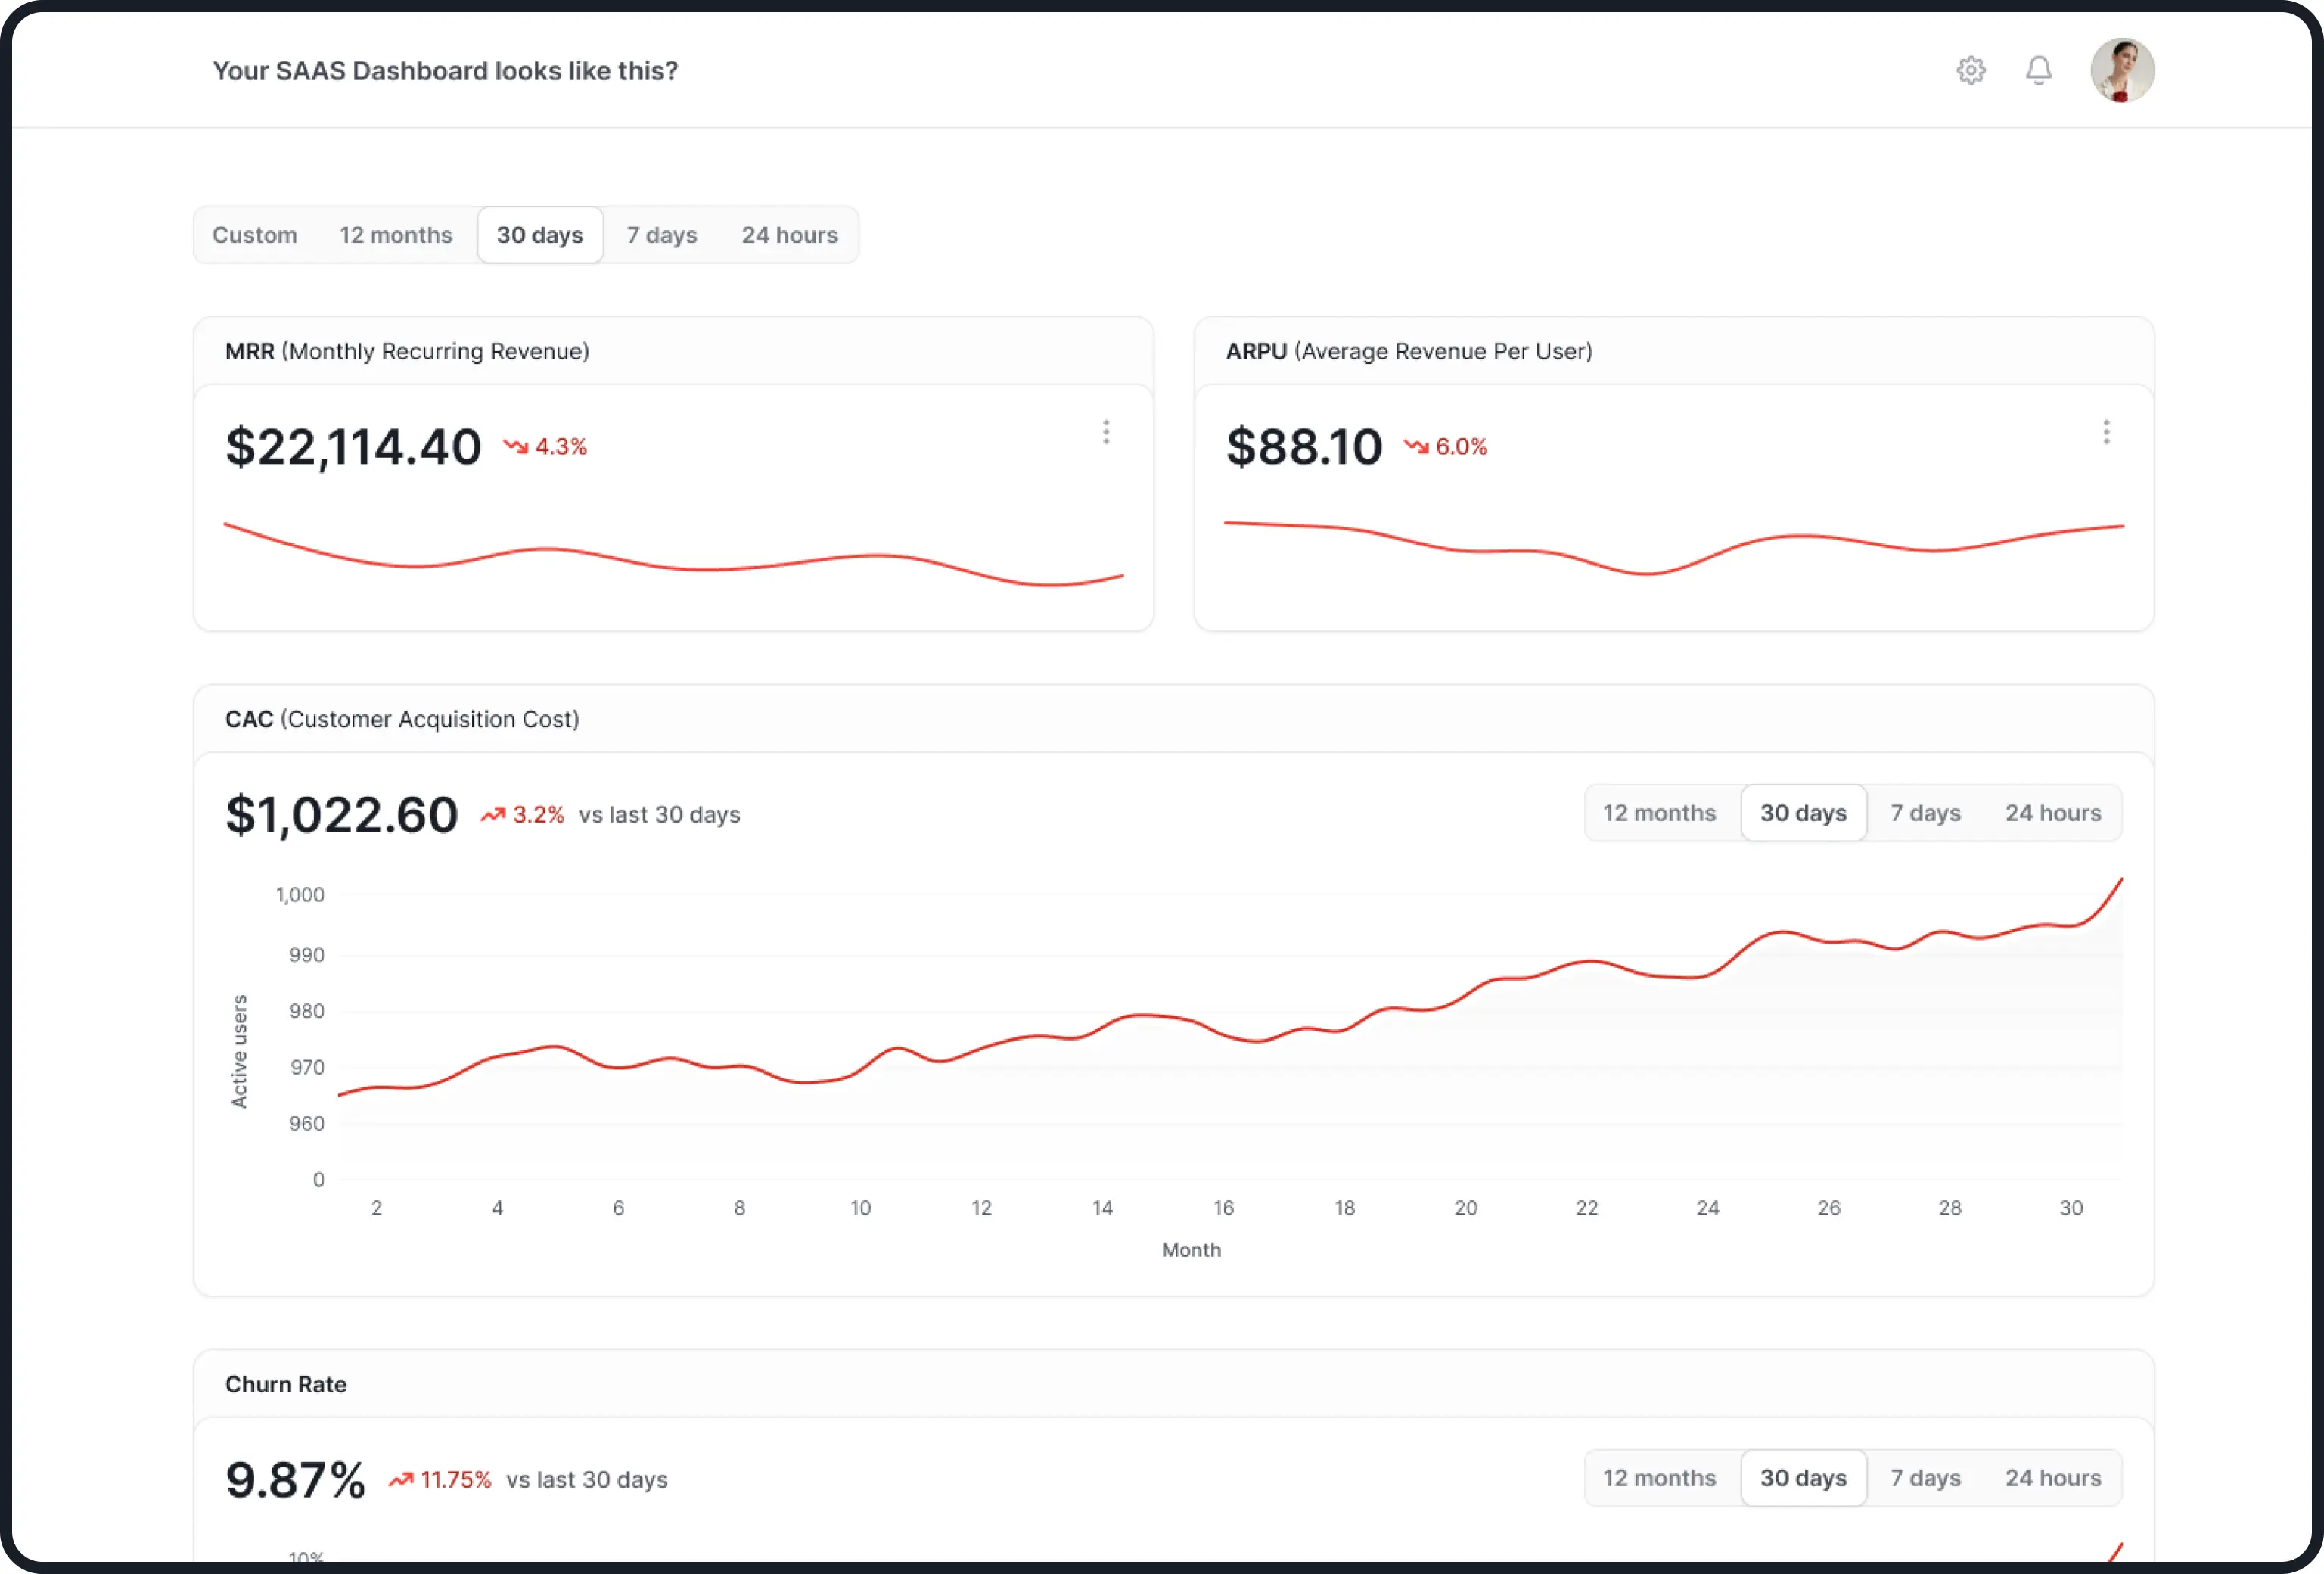Select the Custom range tab at top
The height and width of the screenshot is (1574, 2324).
[x=255, y=235]
